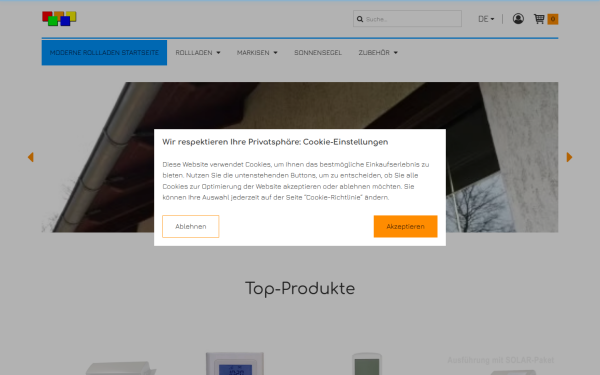
Task: Focus the Suche search field
Action: (407, 19)
